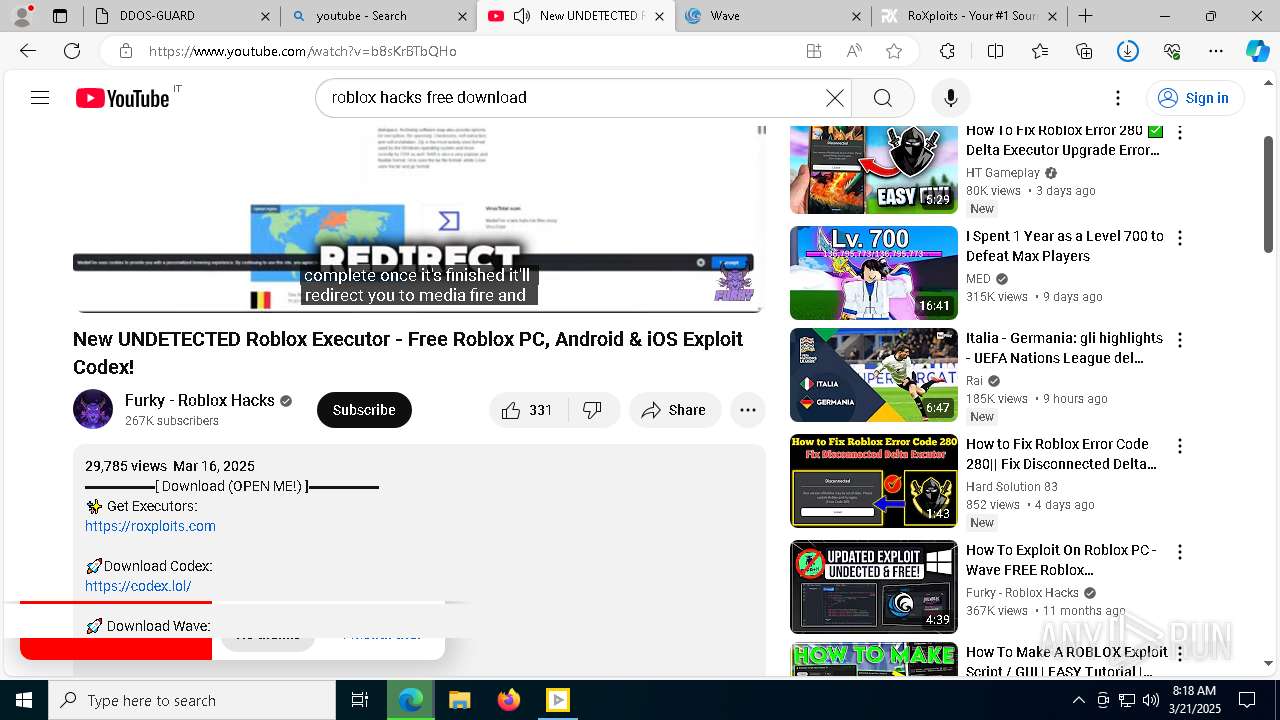The width and height of the screenshot is (1280, 720).
Task: Open the Copilot sidebar icon
Action: (1257, 51)
